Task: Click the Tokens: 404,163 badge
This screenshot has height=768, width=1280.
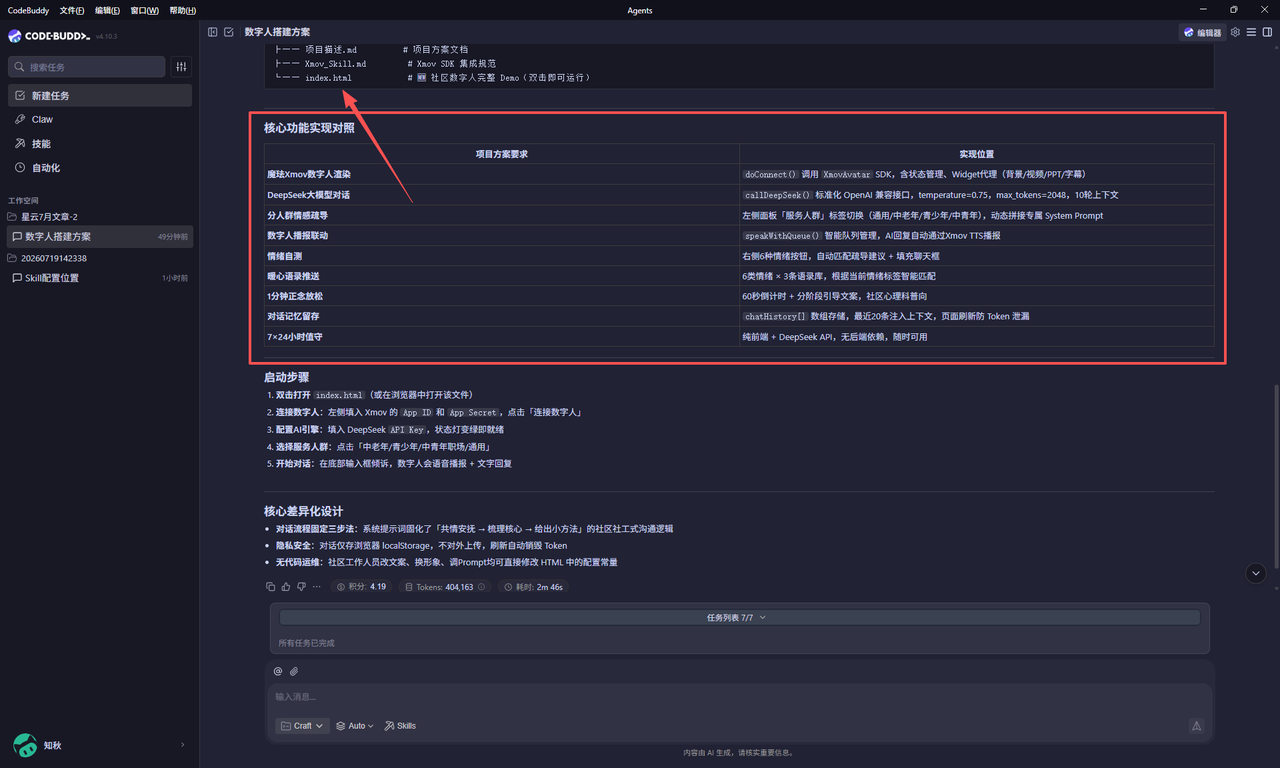Action: point(445,587)
